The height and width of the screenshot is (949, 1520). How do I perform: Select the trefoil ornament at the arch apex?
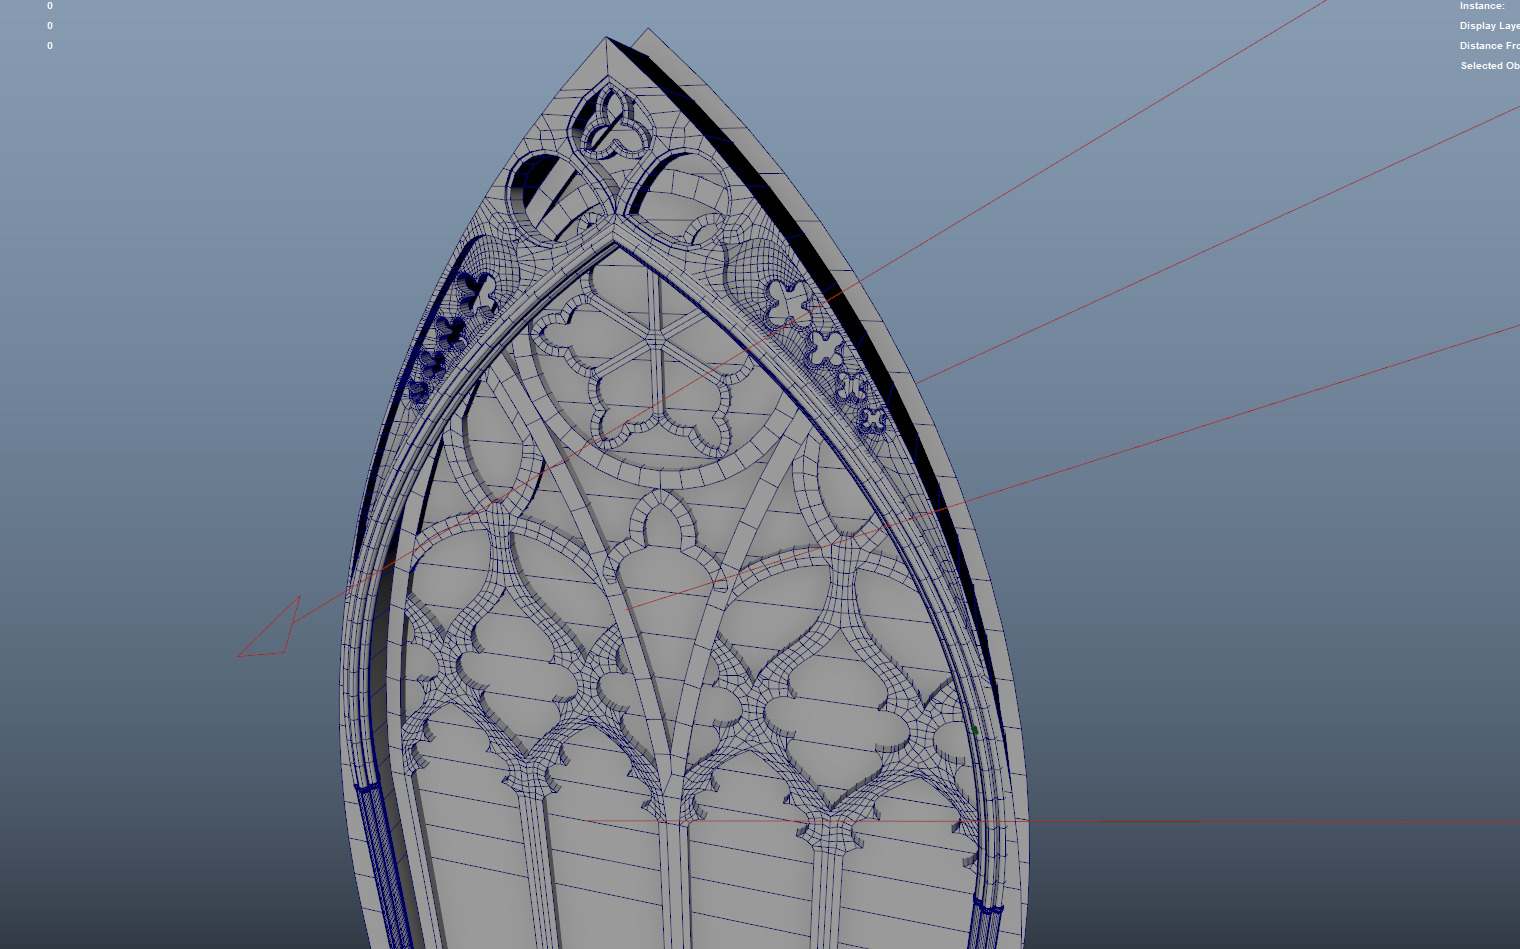(x=617, y=125)
